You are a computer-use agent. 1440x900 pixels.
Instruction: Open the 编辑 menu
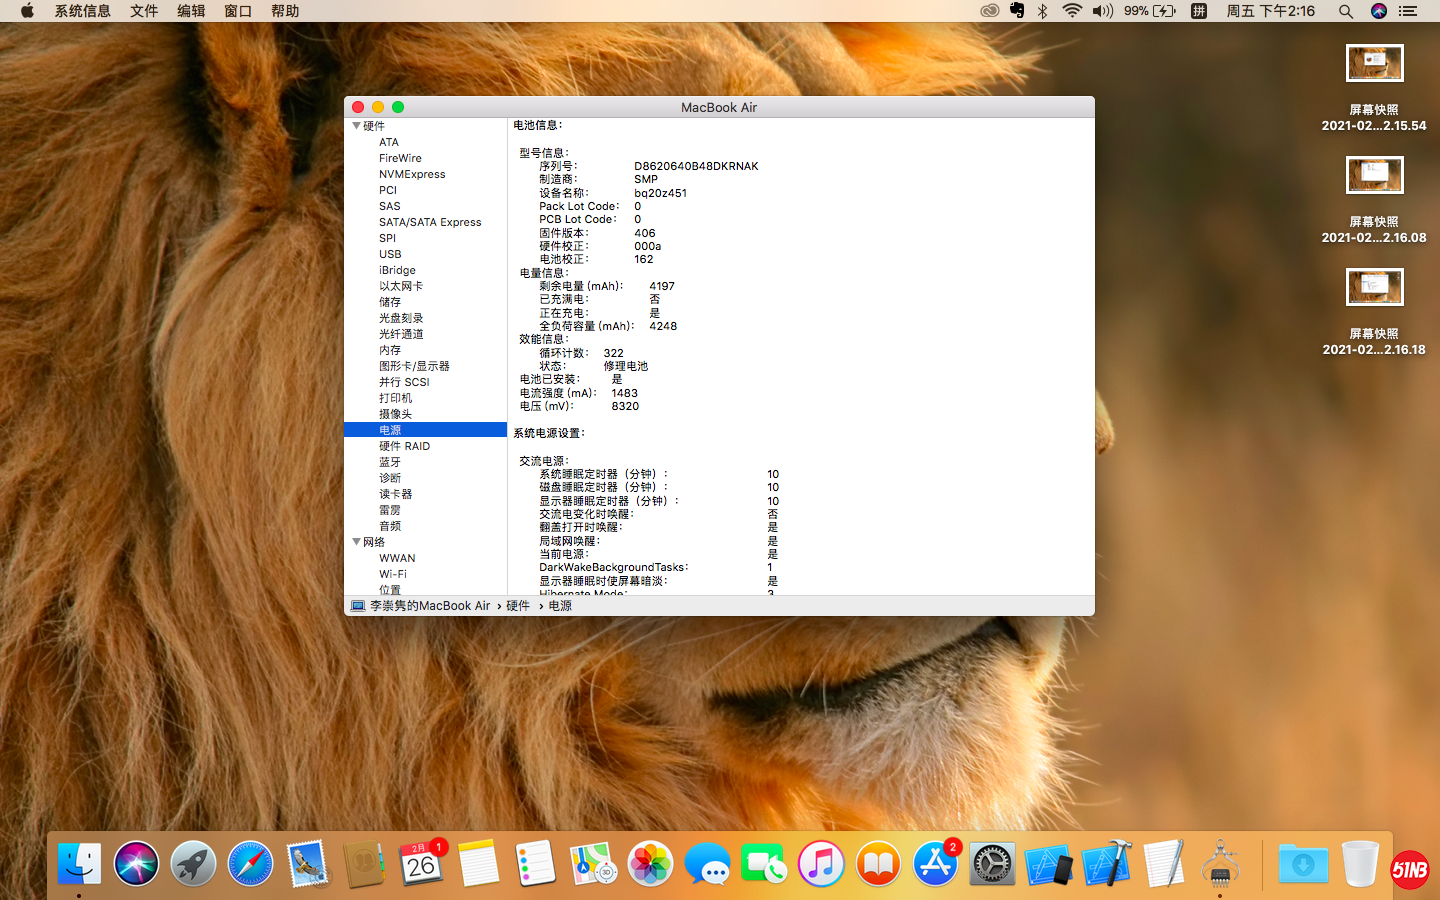(x=191, y=11)
